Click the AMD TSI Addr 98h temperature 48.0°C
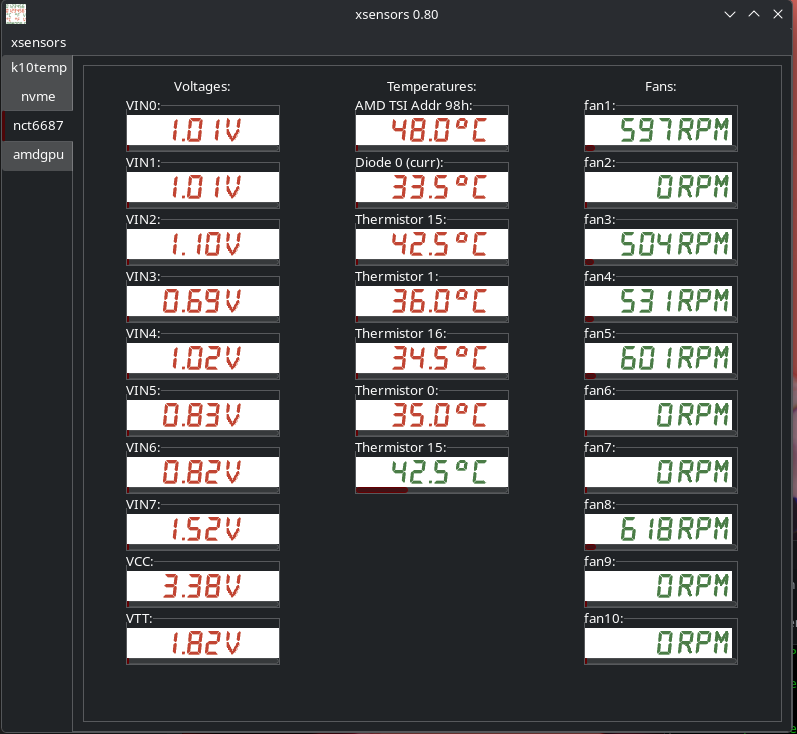 pyautogui.click(x=432, y=130)
